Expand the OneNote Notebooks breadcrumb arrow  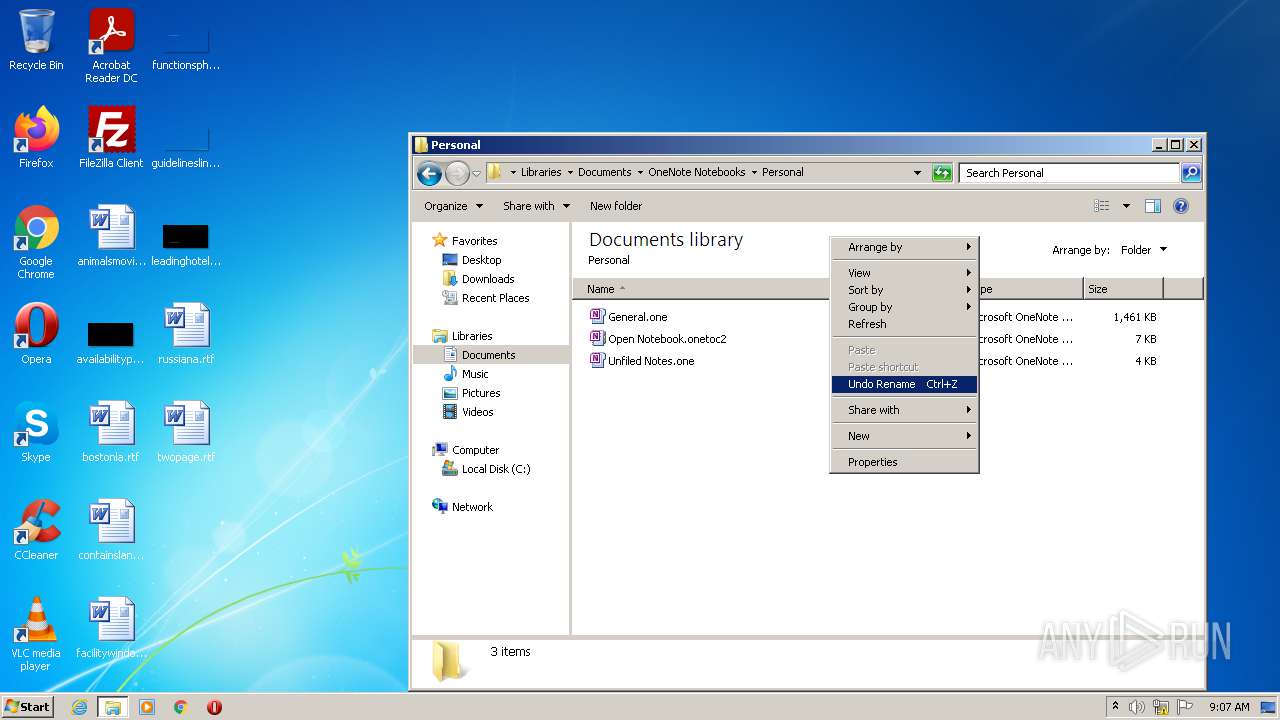pos(754,172)
